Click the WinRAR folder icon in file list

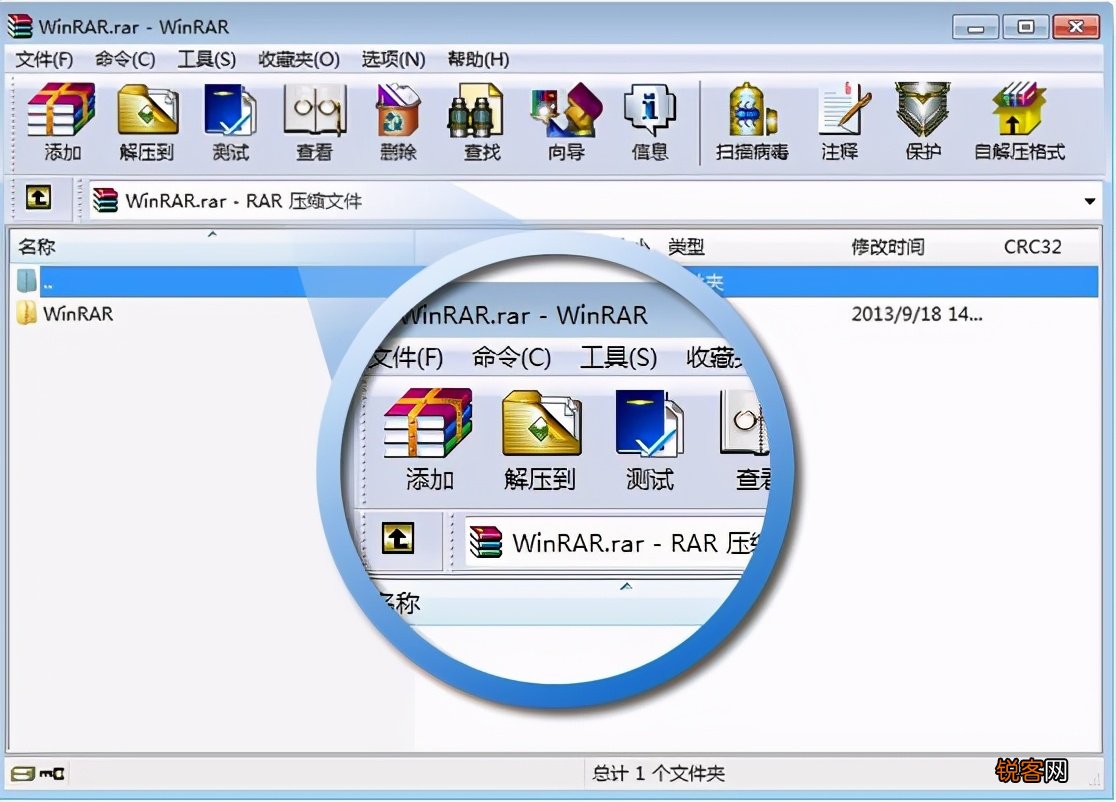26,312
